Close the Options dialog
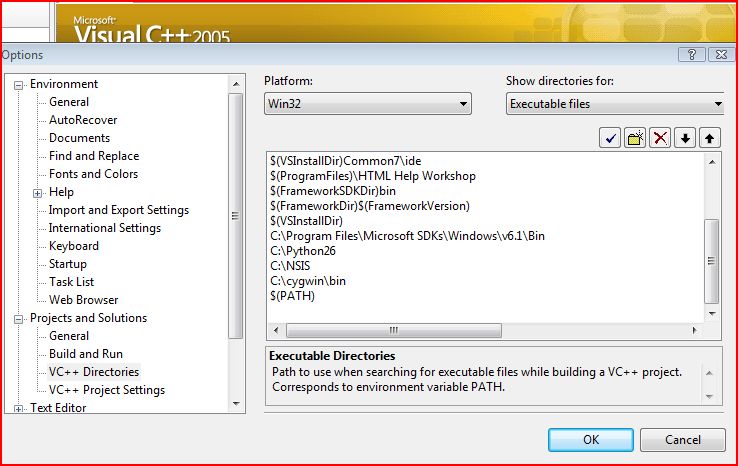 (x=721, y=55)
